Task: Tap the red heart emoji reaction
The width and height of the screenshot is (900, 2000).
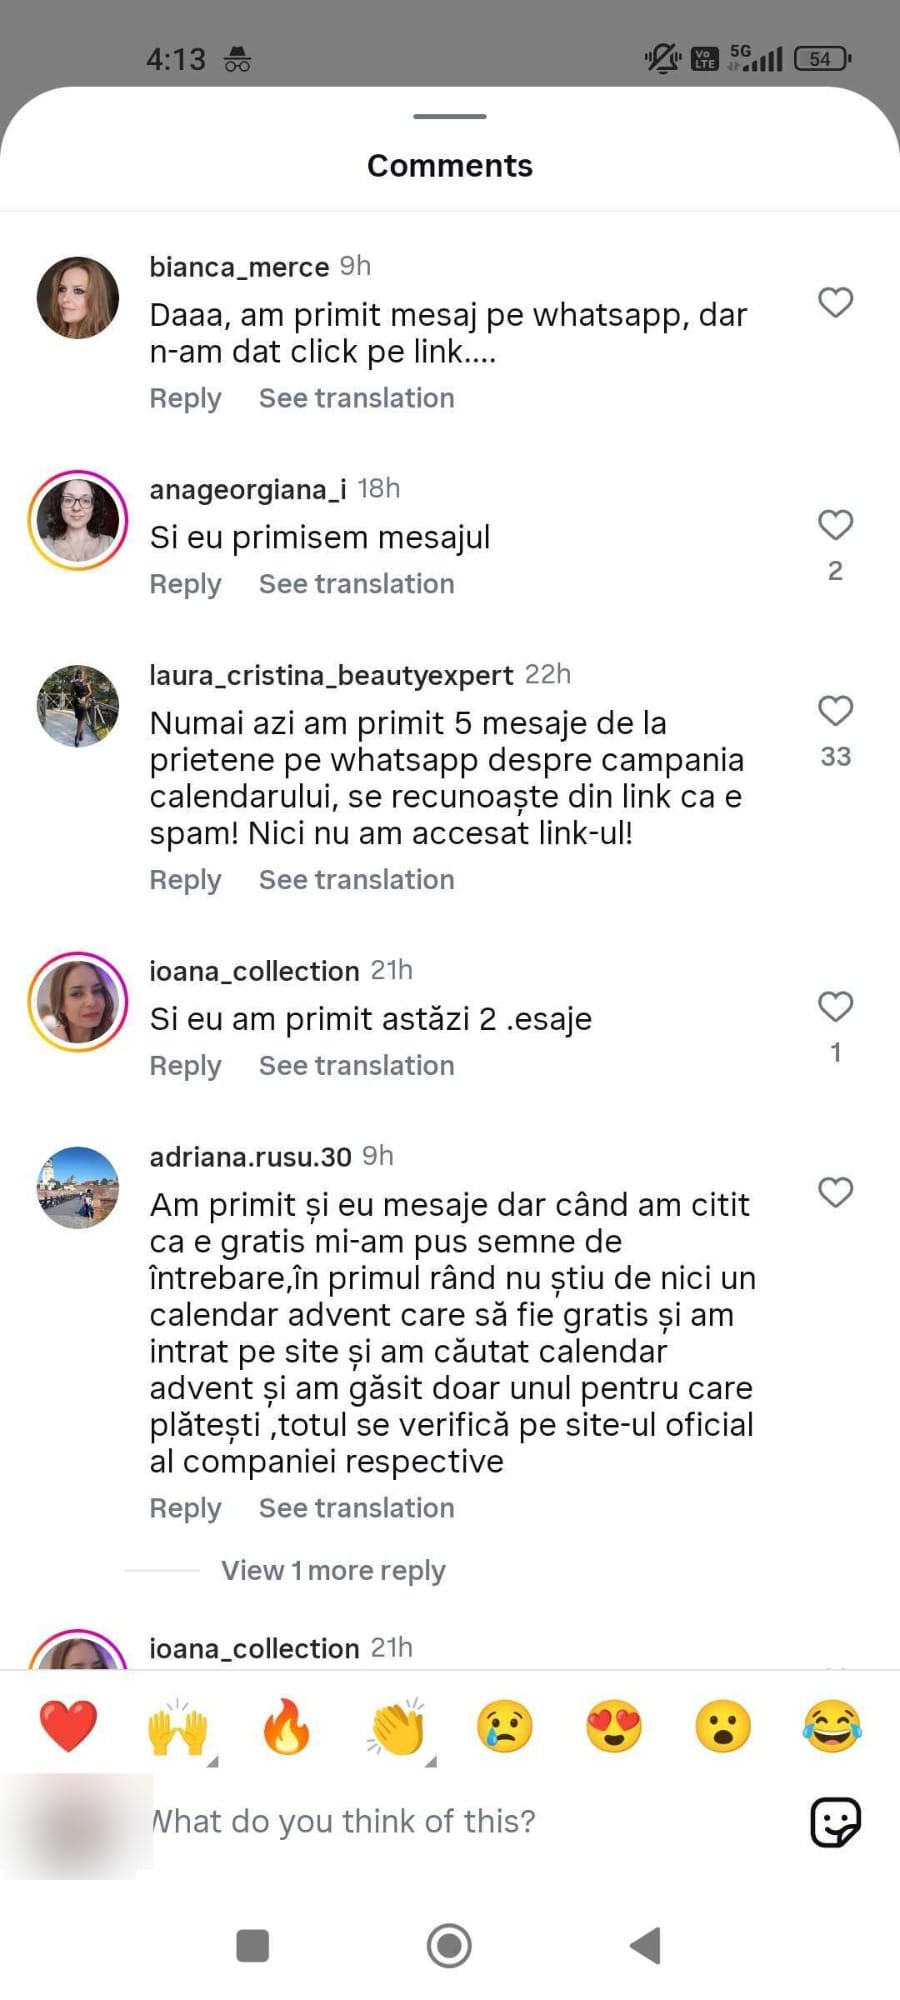Action: [68, 1726]
